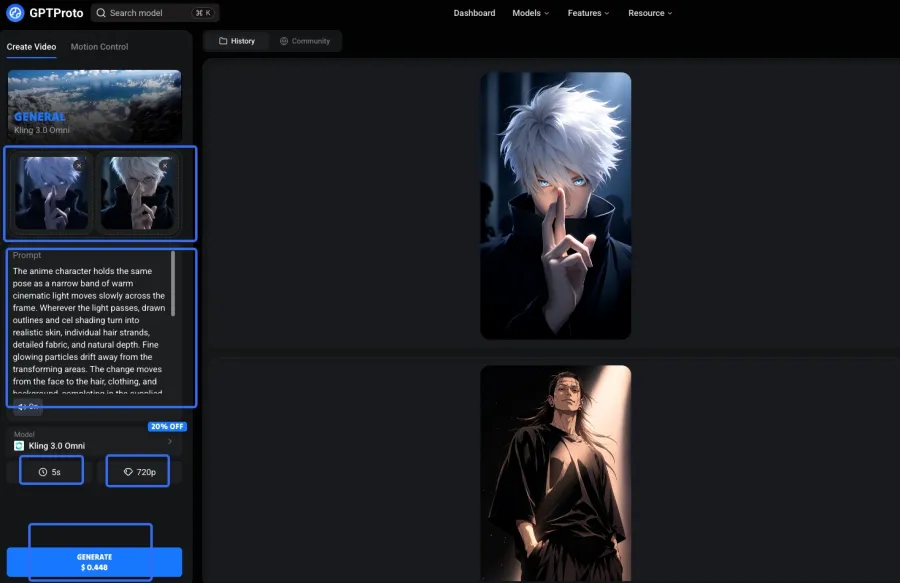Expand the Models dropdown menu
900x583 pixels.
530,13
